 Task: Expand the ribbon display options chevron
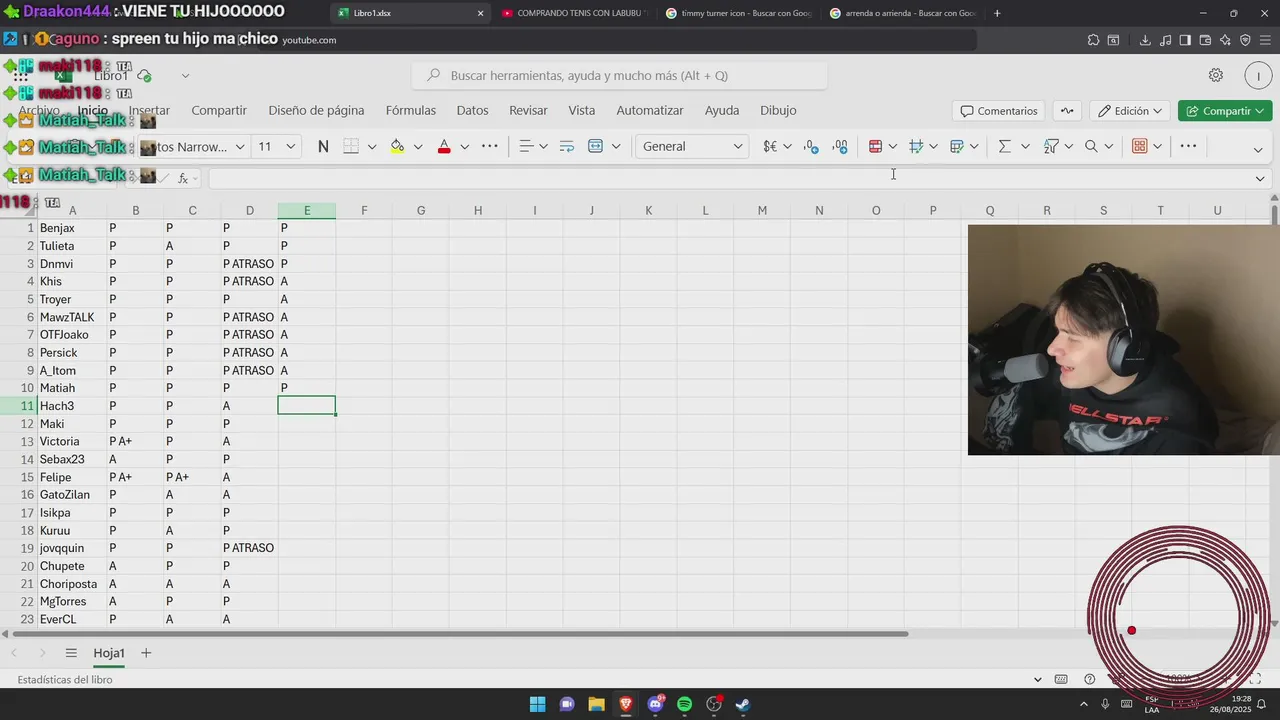pos(1258,149)
